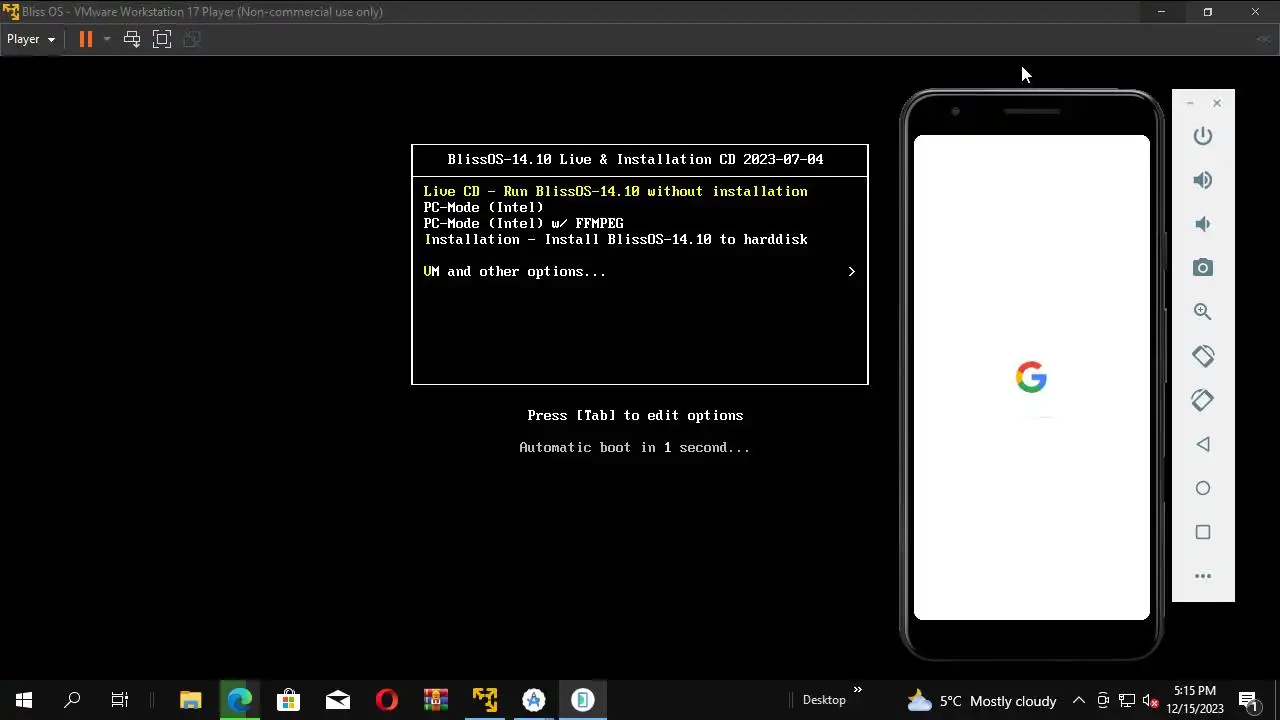Open Opera browser from taskbar
This screenshot has height=720, width=1280.
(x=387, y=700)
